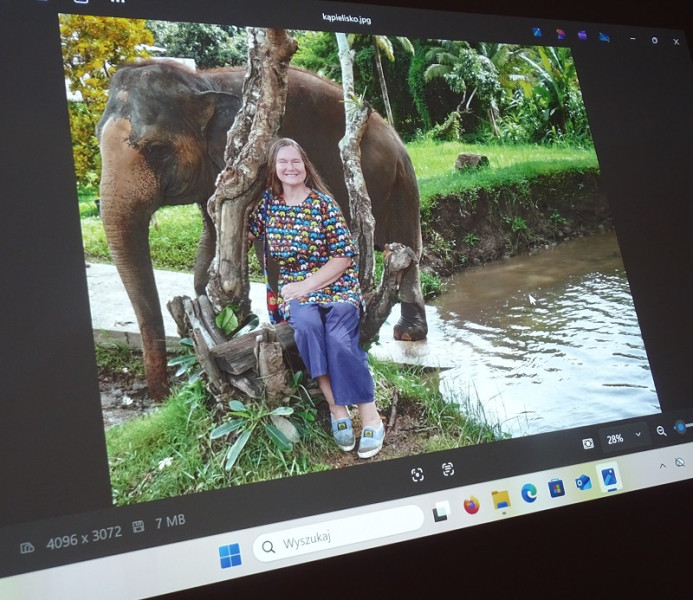The image size is (693, 600).
Task: Click the scan text icon below the photo
Action: point(447,469)
